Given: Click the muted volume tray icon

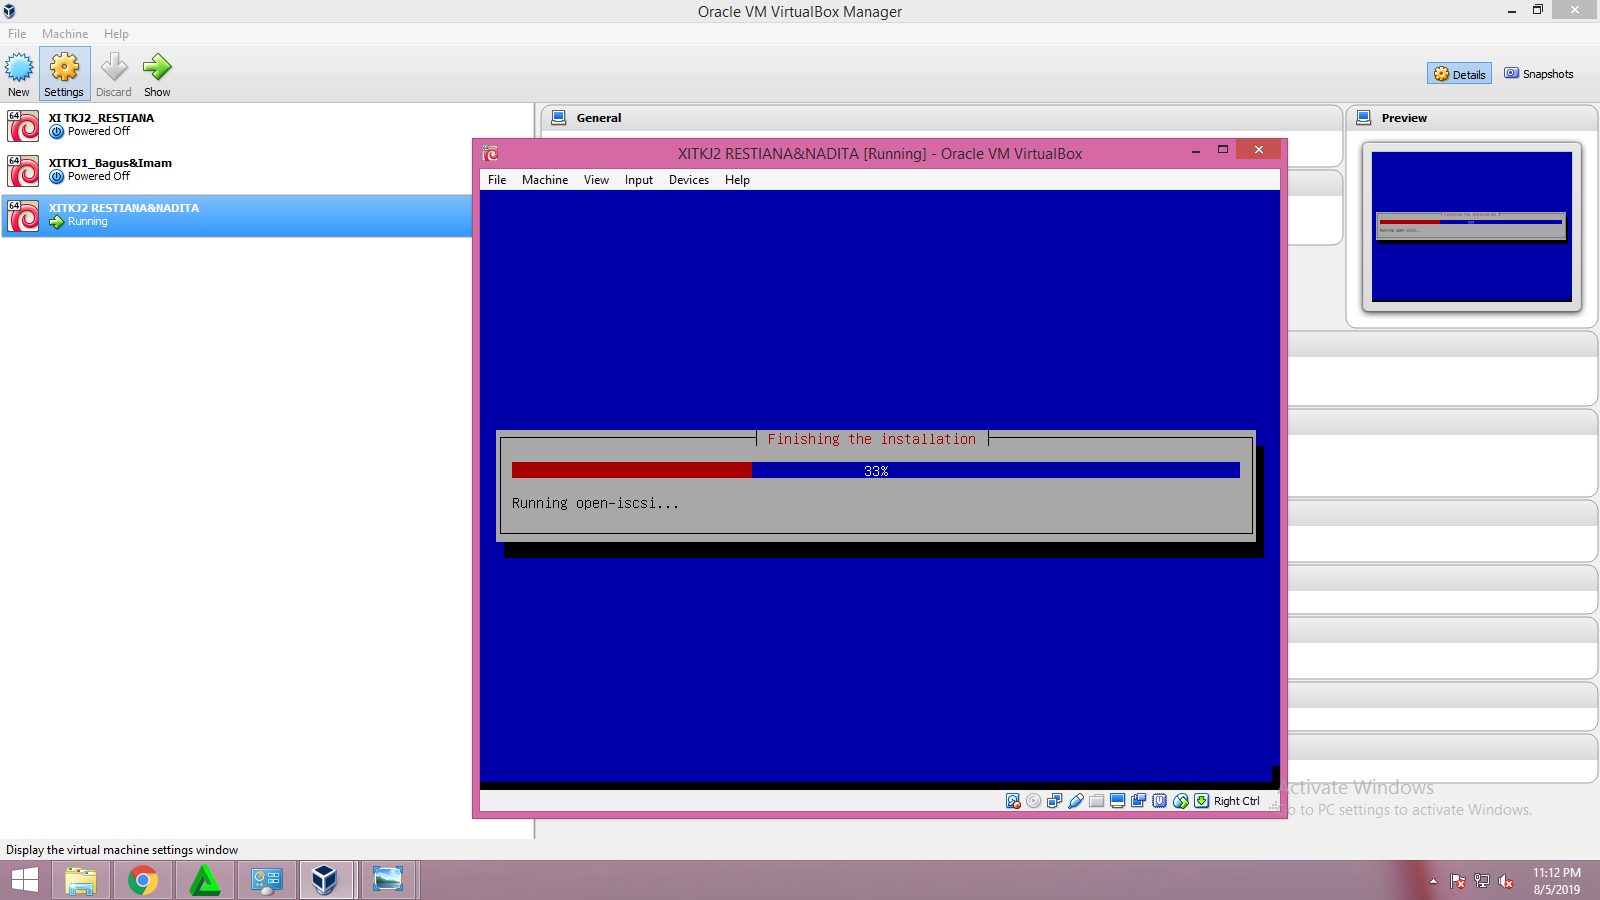Looking at the screenshot, I should point(1506,881).
